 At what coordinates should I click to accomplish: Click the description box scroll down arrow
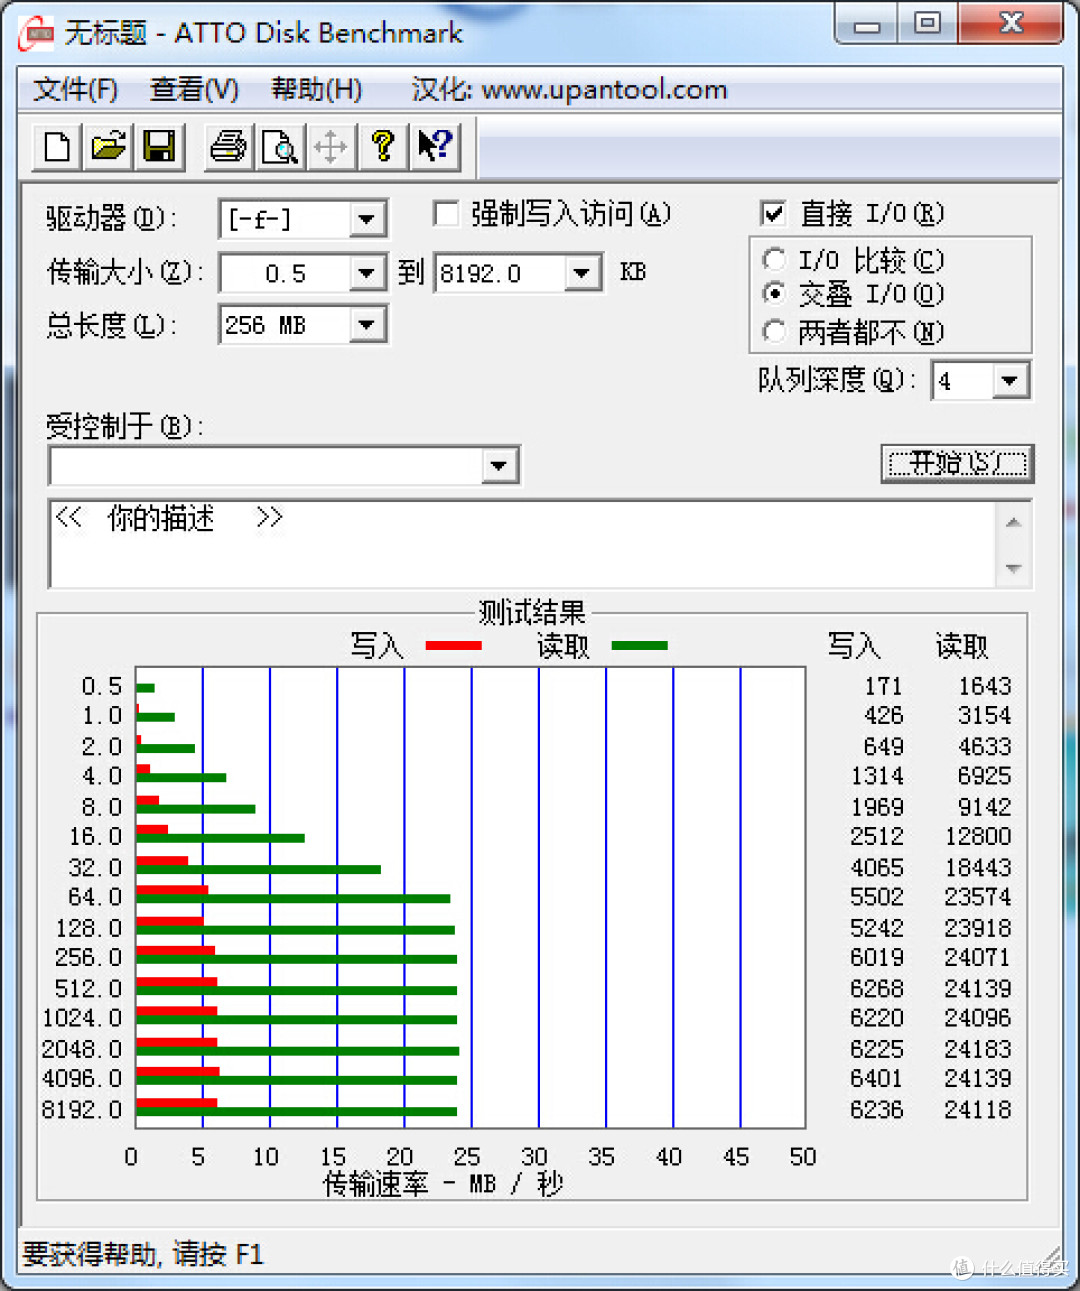coord(1013,568)
